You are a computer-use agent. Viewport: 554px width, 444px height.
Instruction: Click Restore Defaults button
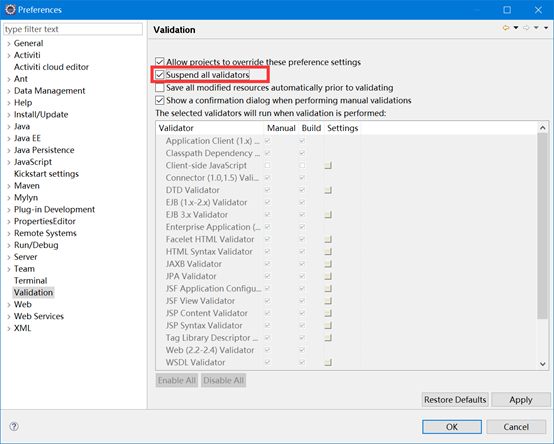coord(455,399)
